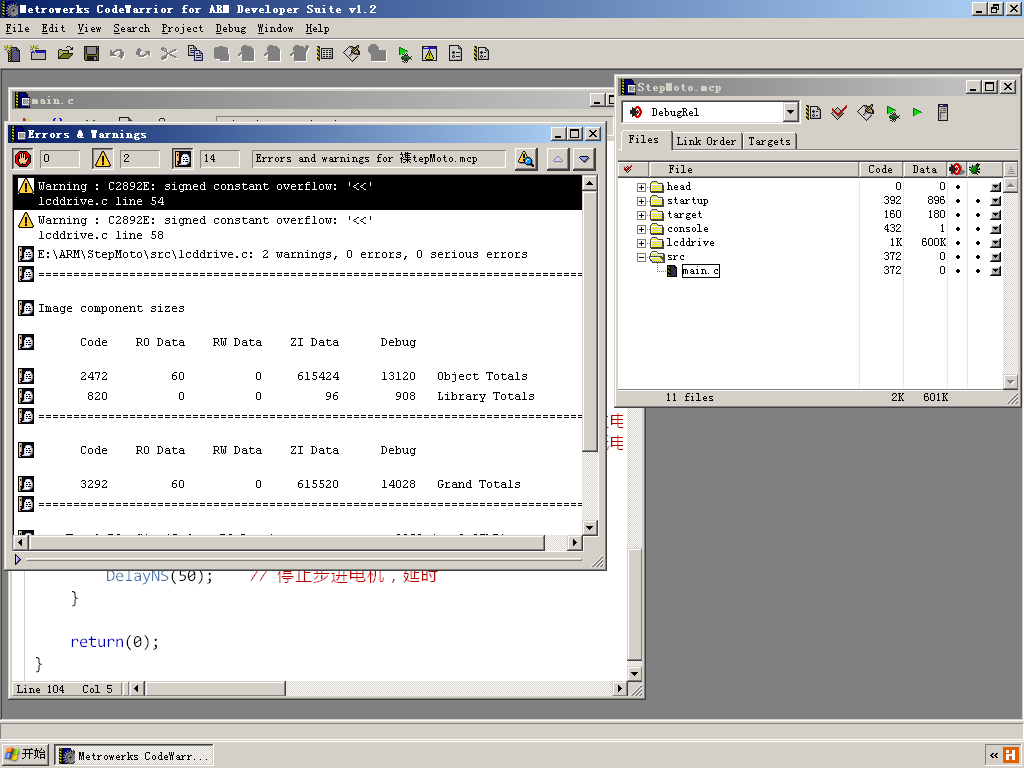The height and width of the screenshot is (768, 1024).
Task: Expand the target folder
Action: tap(641, 216)
